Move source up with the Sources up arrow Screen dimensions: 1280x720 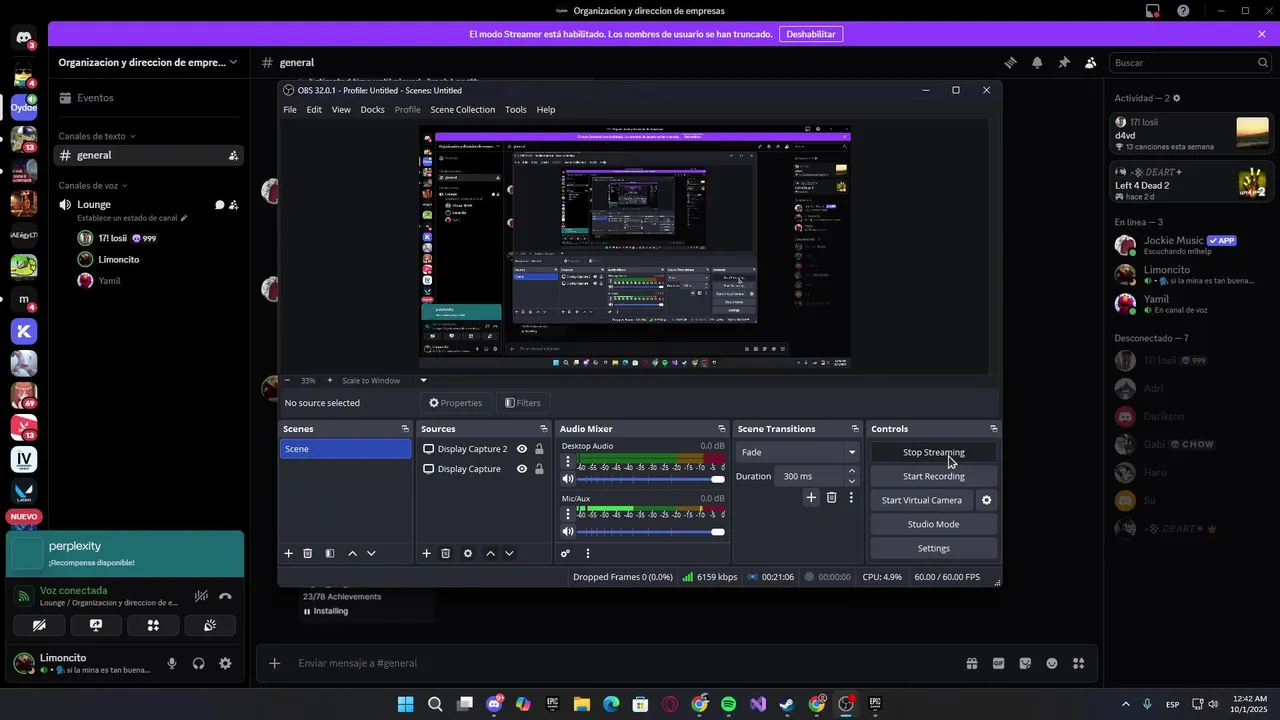pyautogui.click(x=490, y=553)
